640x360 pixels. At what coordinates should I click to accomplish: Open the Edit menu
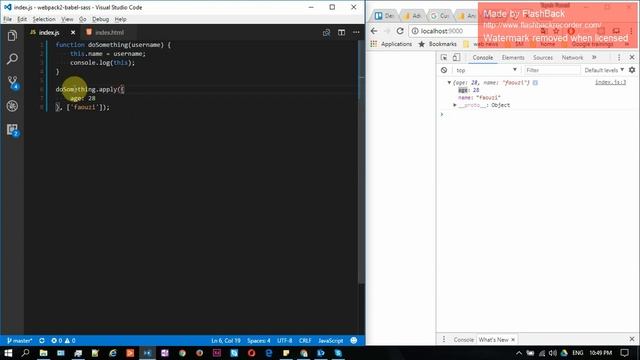pos(22,19)
